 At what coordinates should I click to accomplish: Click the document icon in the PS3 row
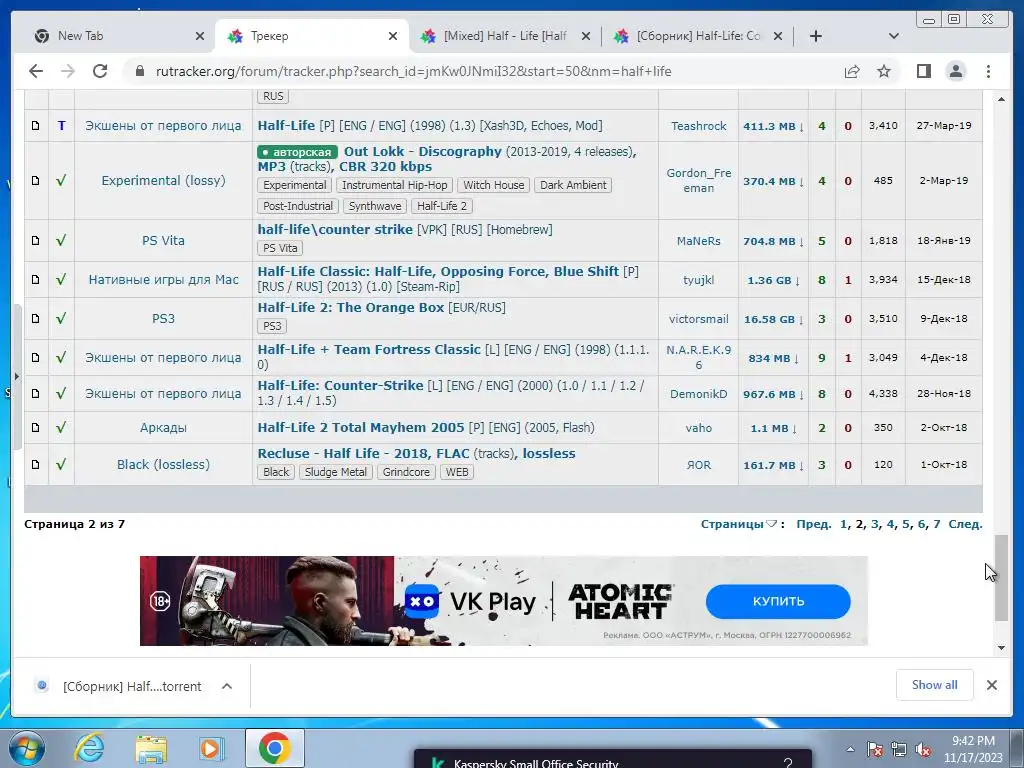click(36, 319)
